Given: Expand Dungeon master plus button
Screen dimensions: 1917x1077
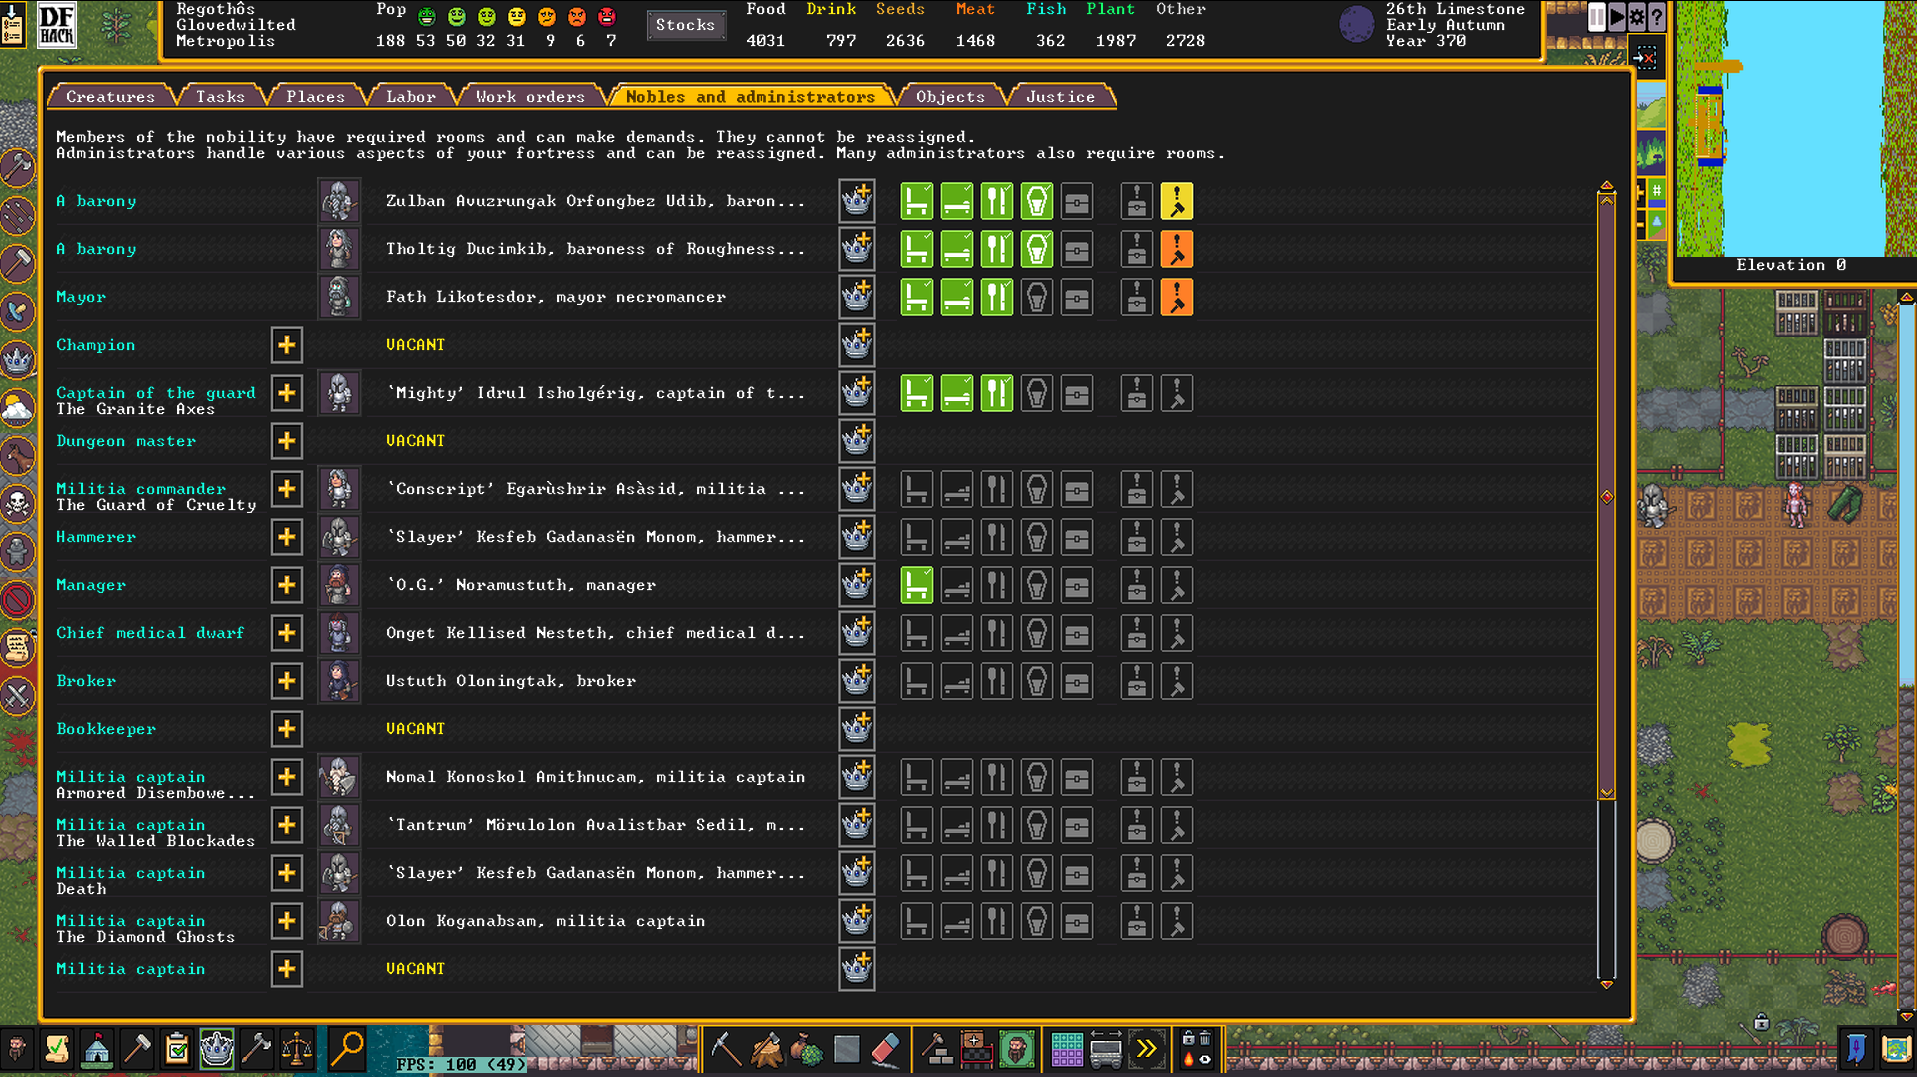Looking at the screenshot, I should tap(287, 441).
